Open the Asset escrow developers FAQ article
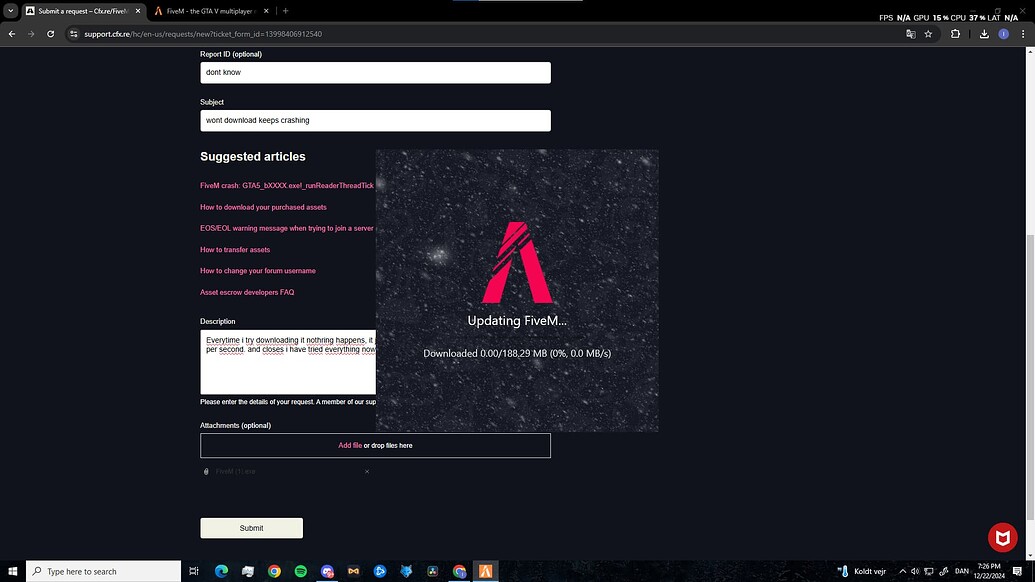 click(248, 292)
